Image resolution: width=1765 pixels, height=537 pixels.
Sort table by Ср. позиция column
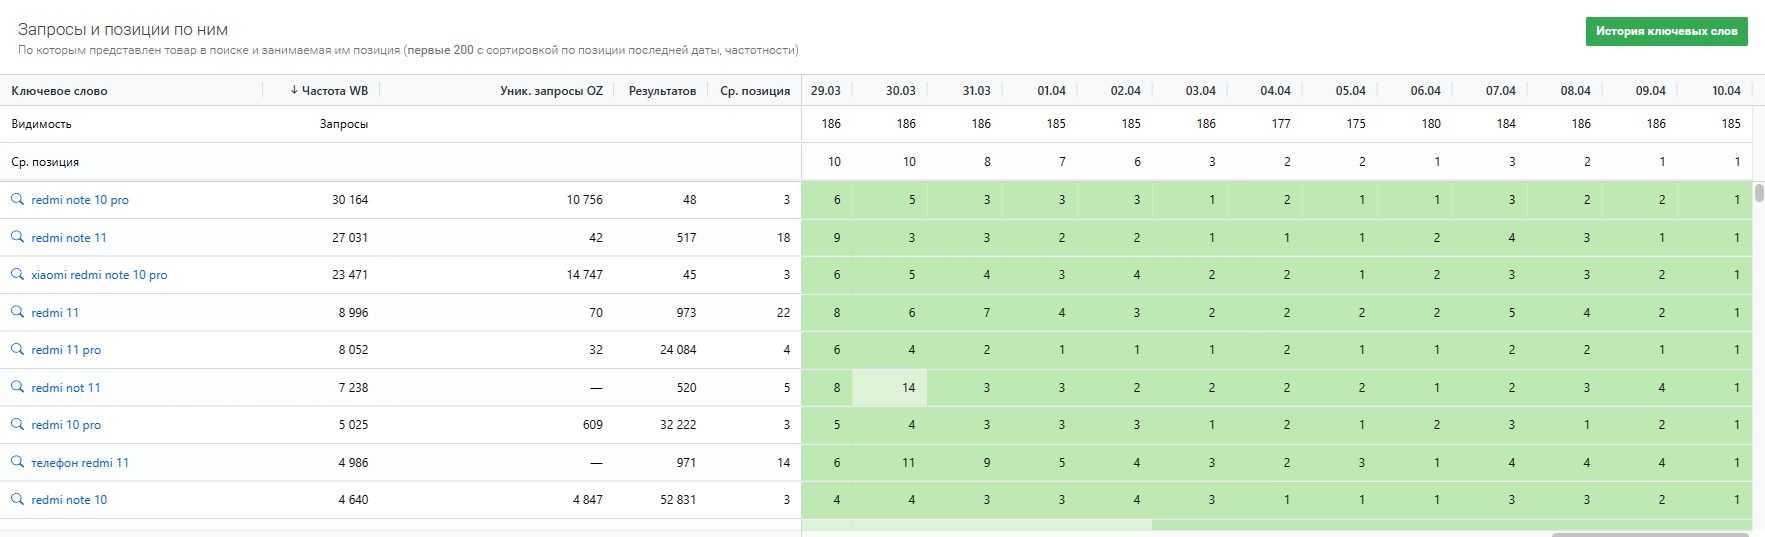[754, 91]
